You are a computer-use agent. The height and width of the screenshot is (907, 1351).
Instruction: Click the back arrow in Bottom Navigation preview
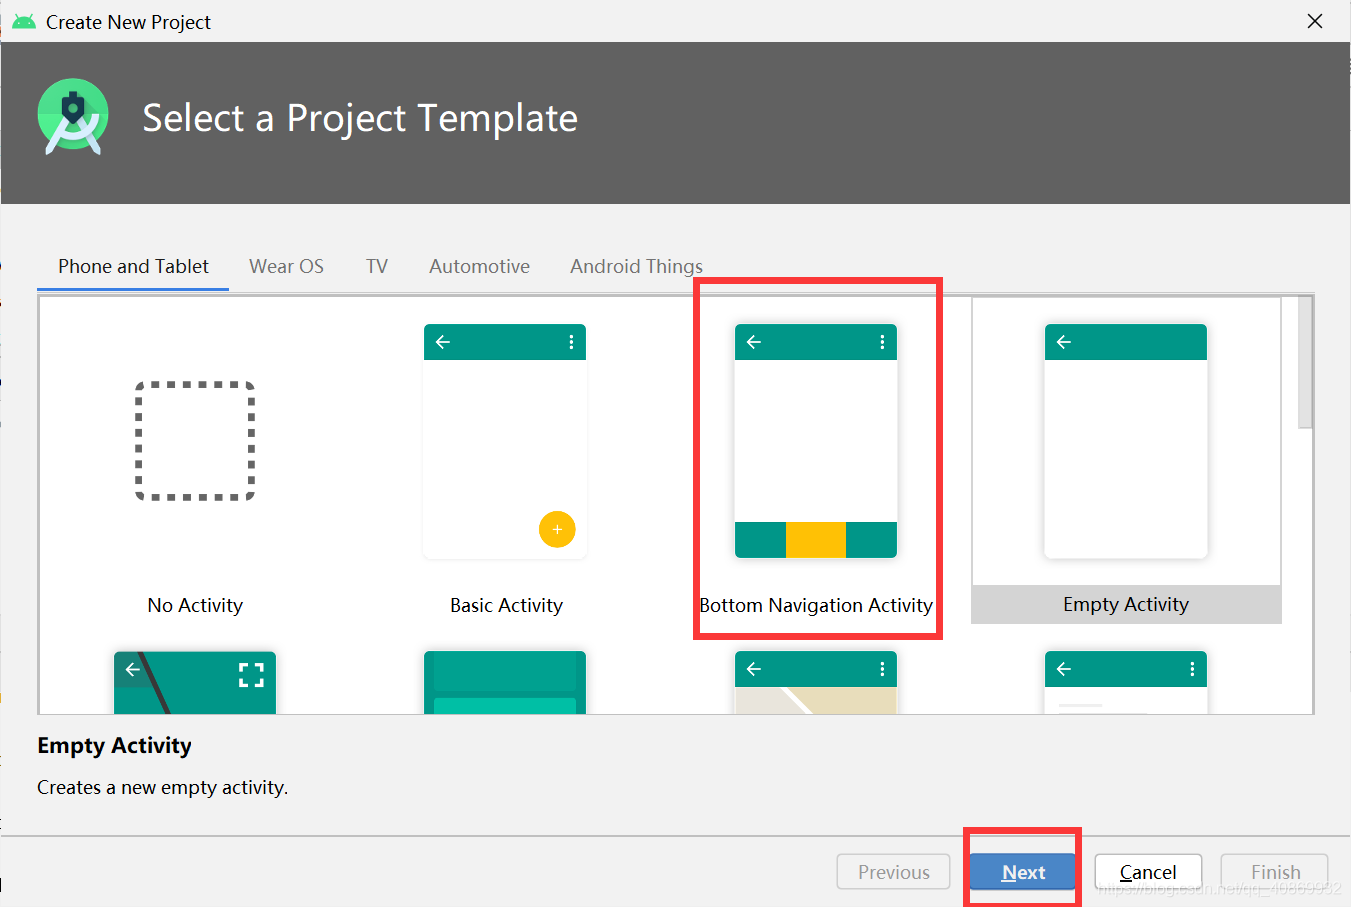click(754, 342)
